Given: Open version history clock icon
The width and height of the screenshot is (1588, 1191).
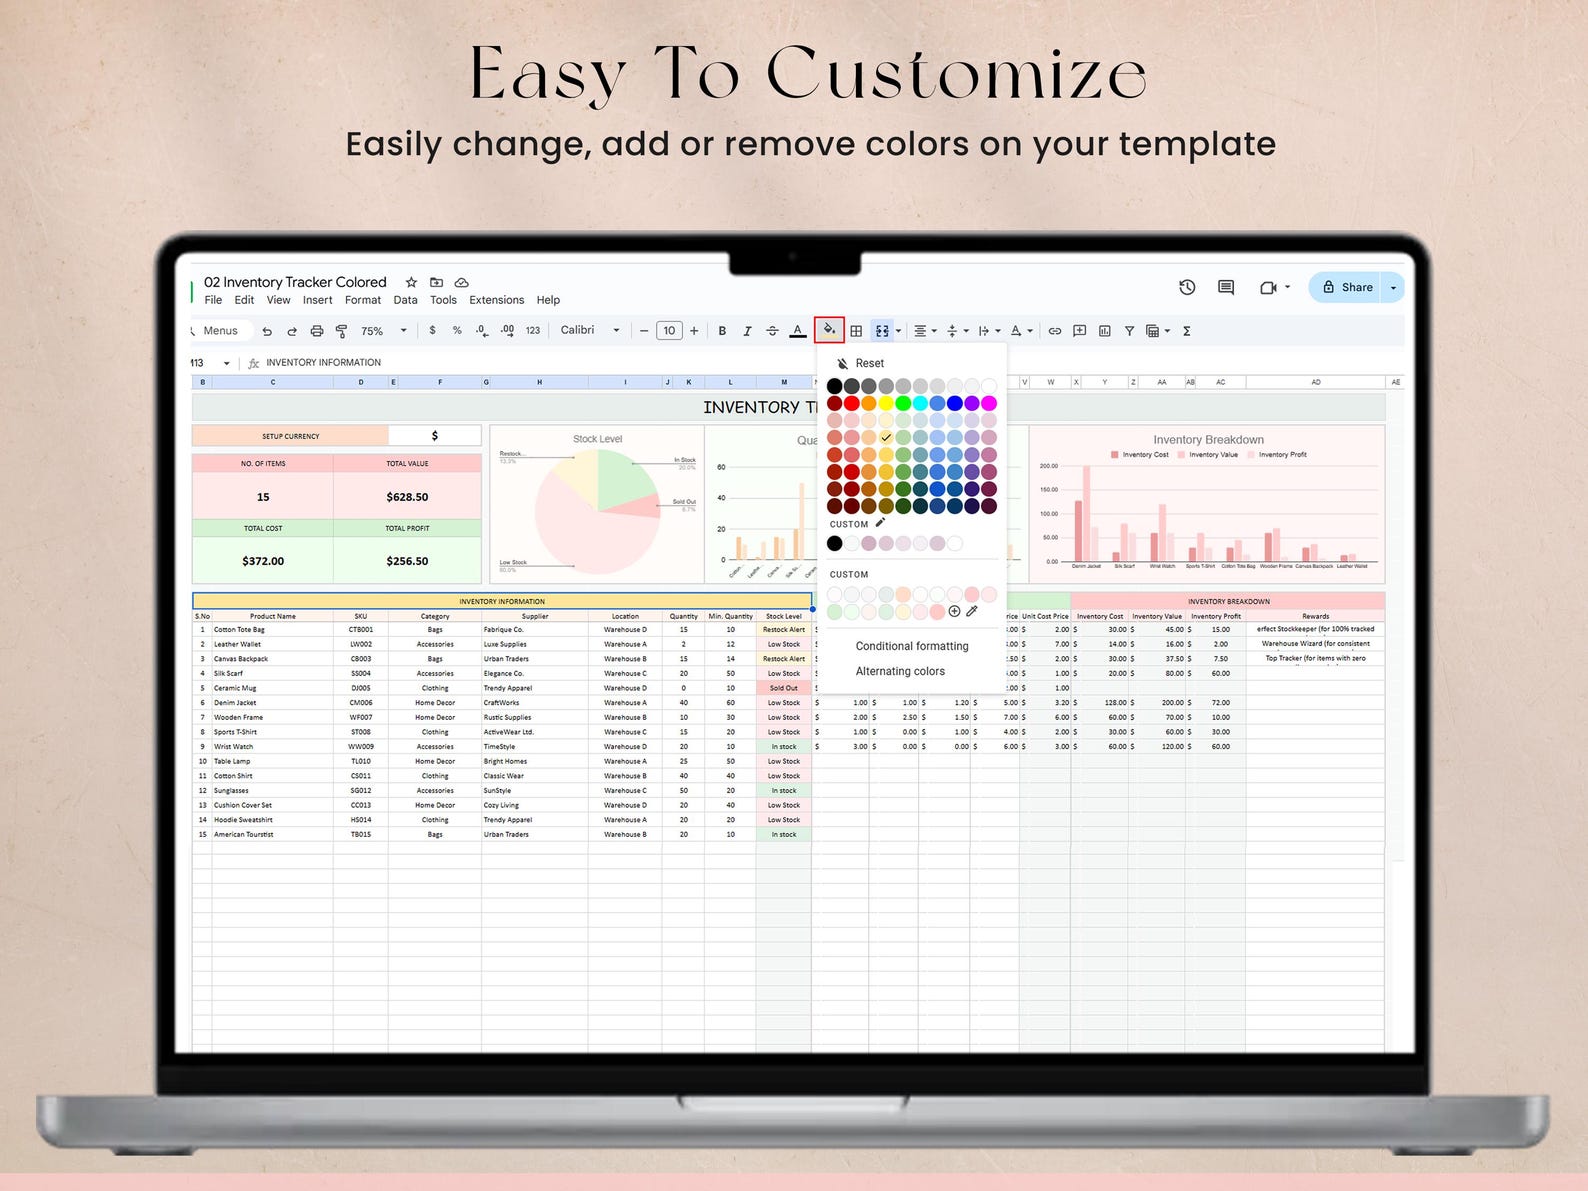Looking at the screenshot, I should 1187,287.
